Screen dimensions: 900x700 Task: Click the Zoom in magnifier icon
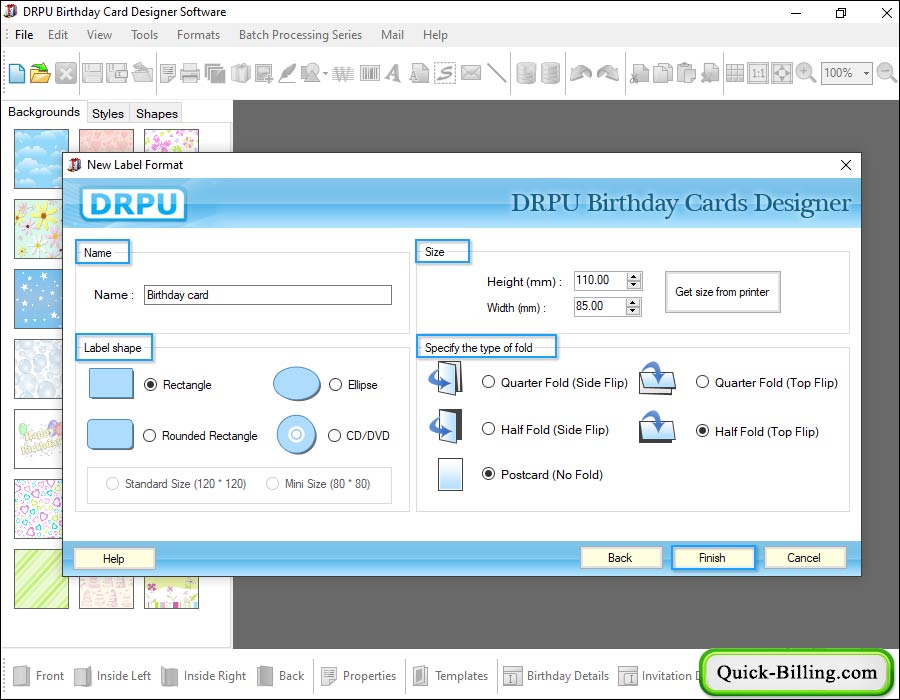click(x=806, y=73)
